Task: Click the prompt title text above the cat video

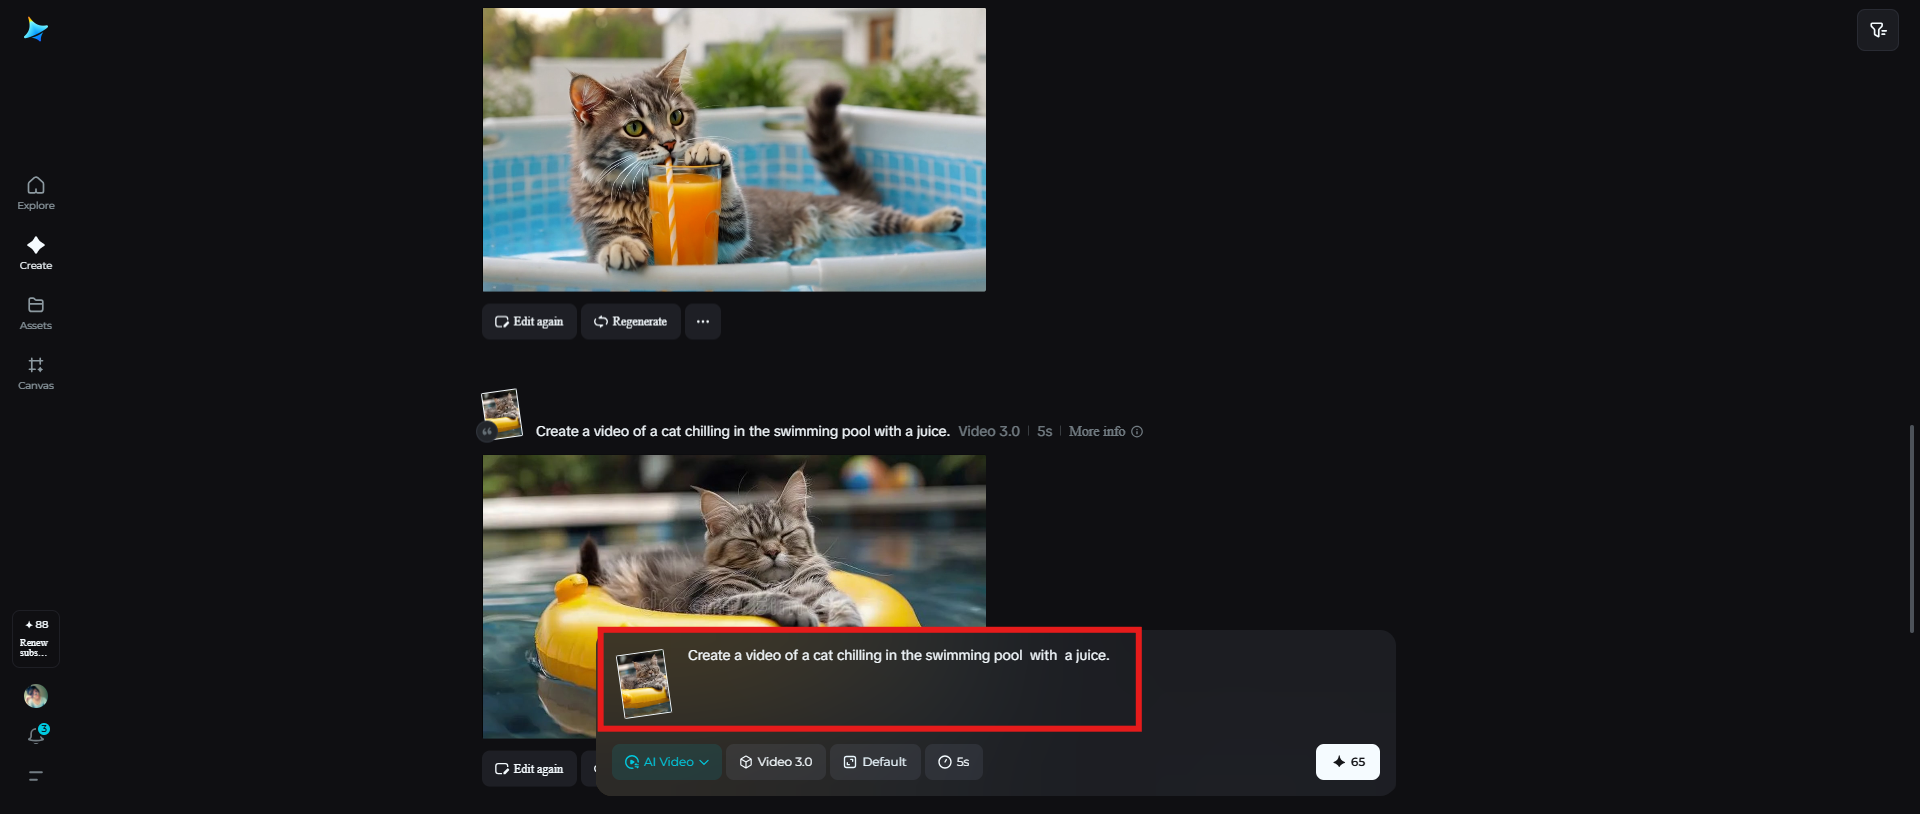Action: (x=742, y=432)
